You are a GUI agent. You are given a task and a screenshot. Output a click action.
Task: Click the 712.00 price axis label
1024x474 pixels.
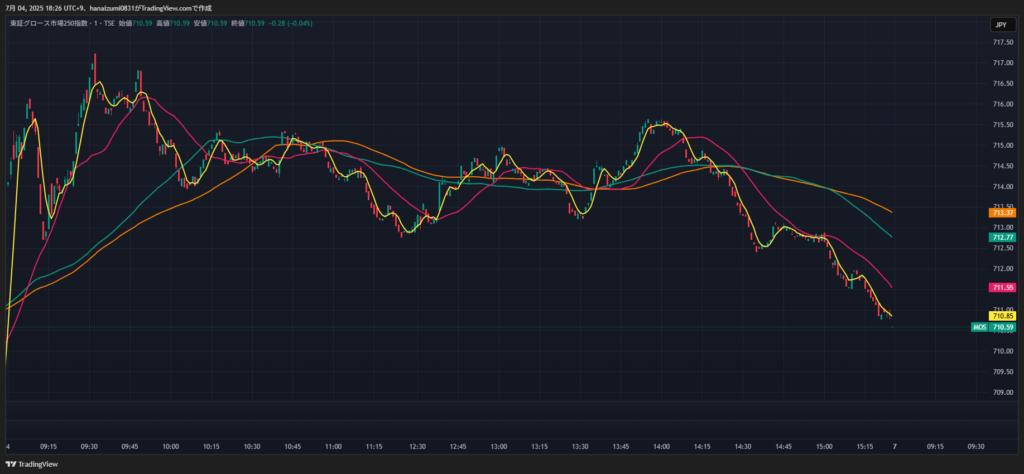[1002, 268]
